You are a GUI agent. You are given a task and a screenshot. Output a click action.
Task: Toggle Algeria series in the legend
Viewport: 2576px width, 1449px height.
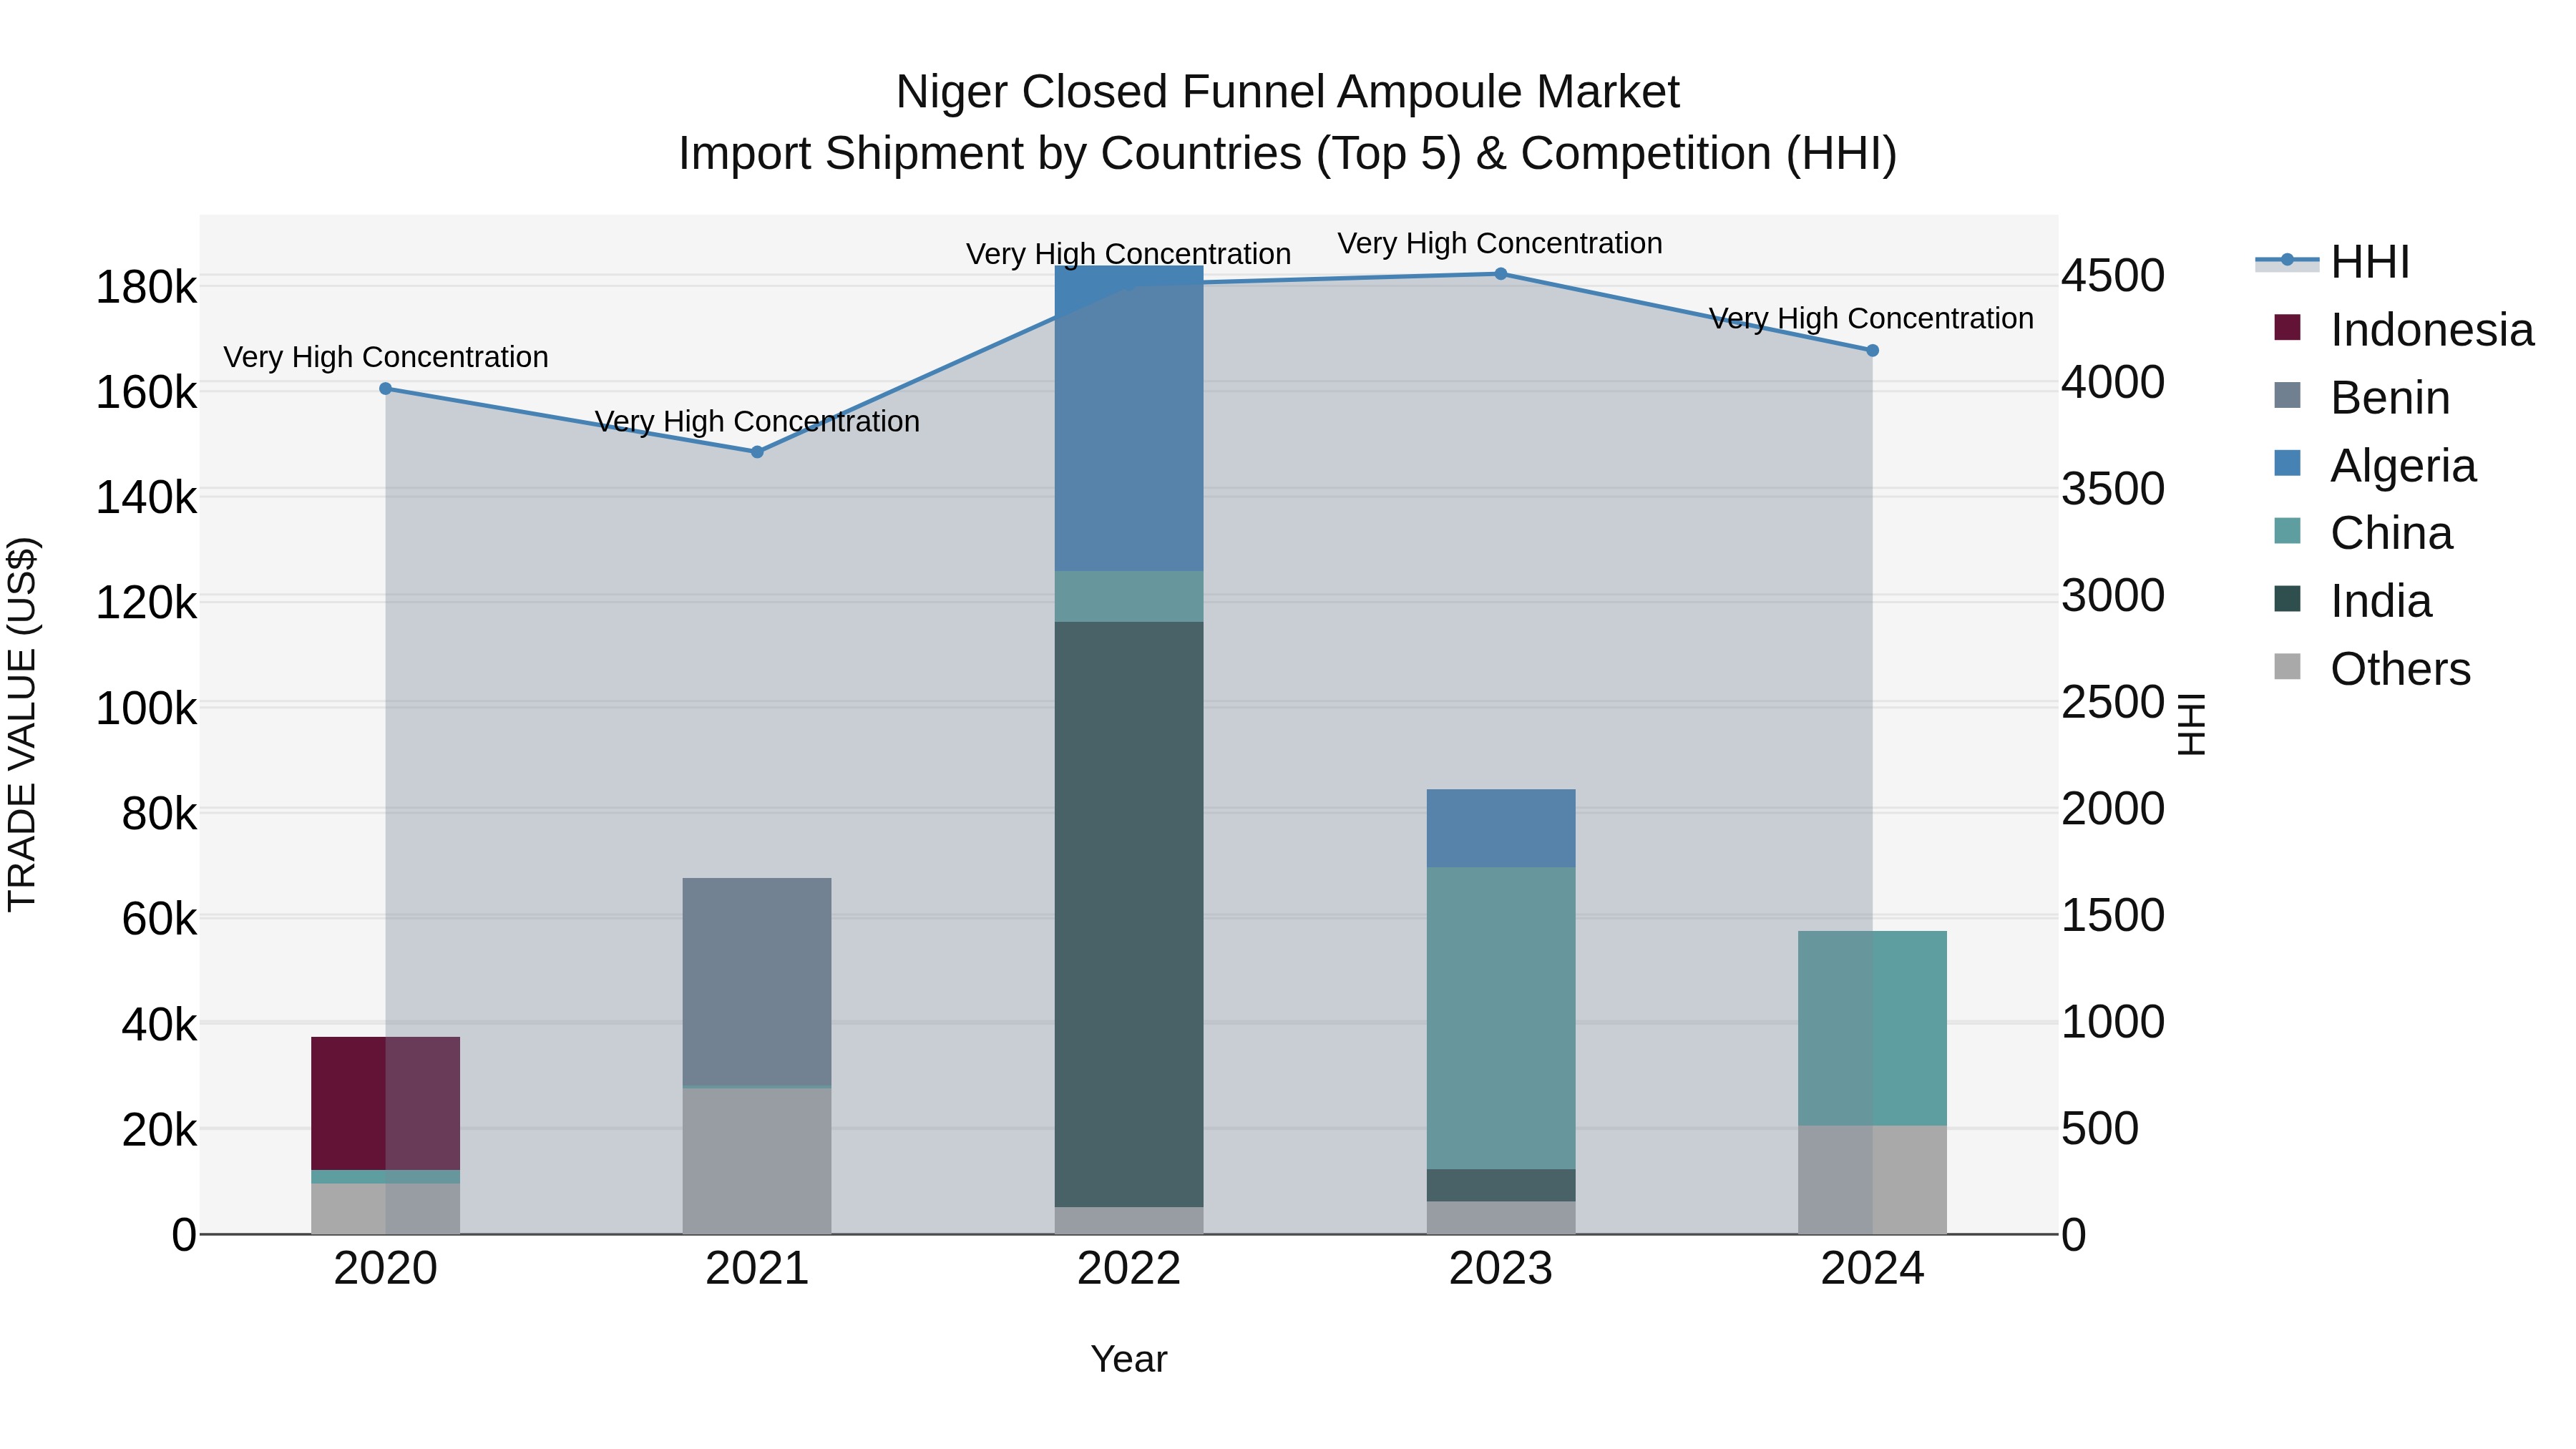tap(2374, 465)
